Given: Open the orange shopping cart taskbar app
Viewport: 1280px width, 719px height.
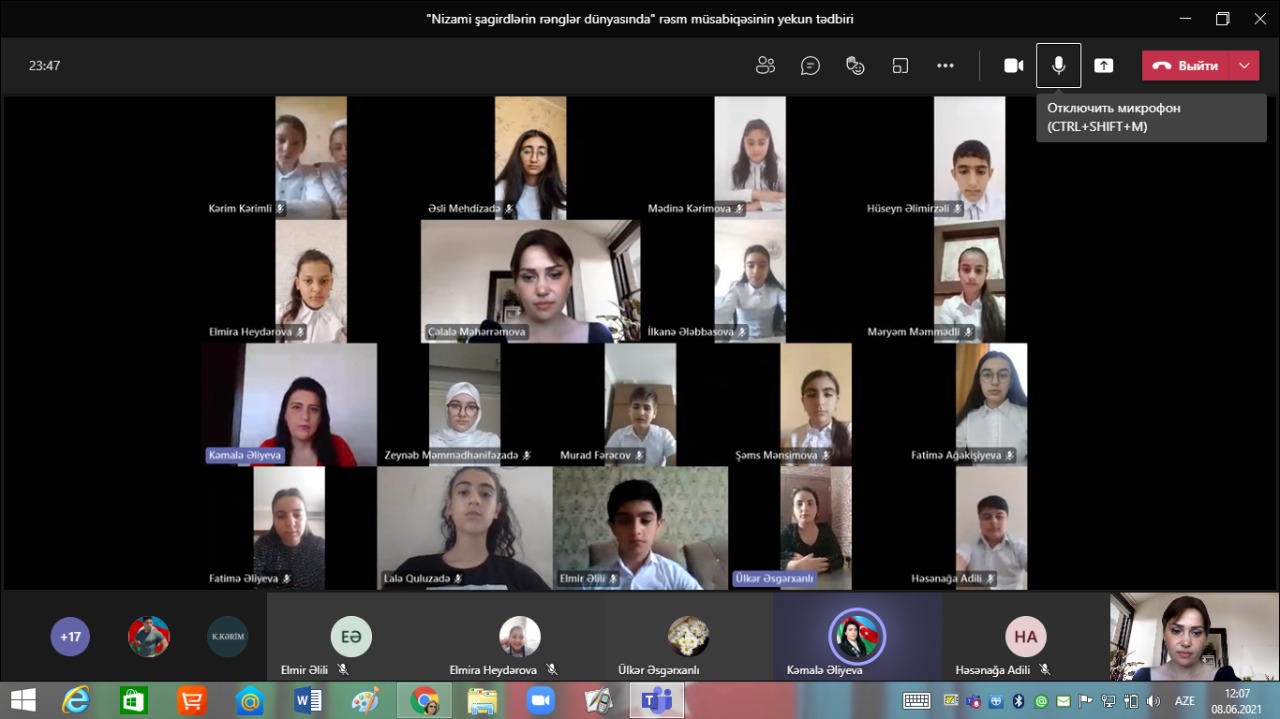Looking at the screenshot, I should [192, 700].
